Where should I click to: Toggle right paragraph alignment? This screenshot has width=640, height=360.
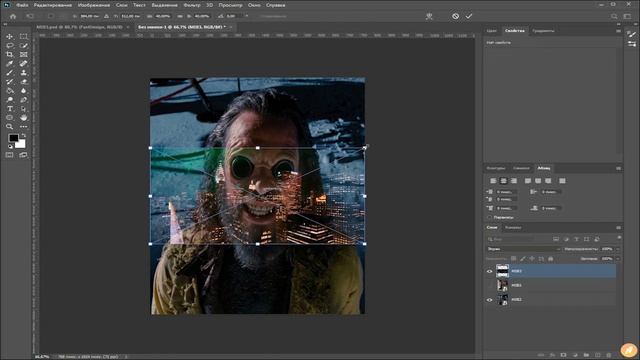(x=513, y=181)
